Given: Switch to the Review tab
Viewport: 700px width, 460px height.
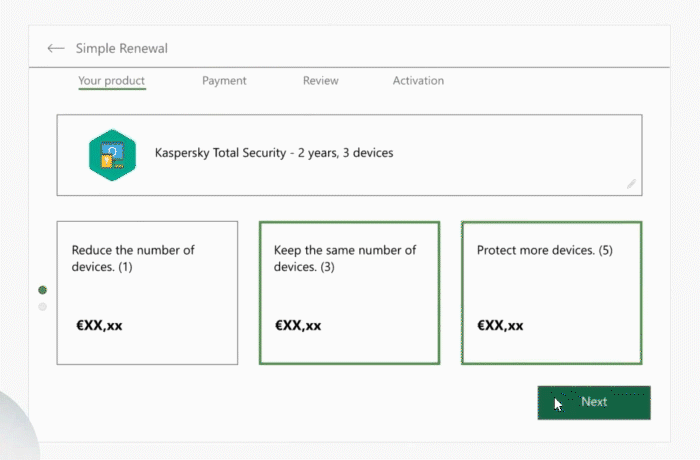Looking at the screenshot, I should pos(321,81).
